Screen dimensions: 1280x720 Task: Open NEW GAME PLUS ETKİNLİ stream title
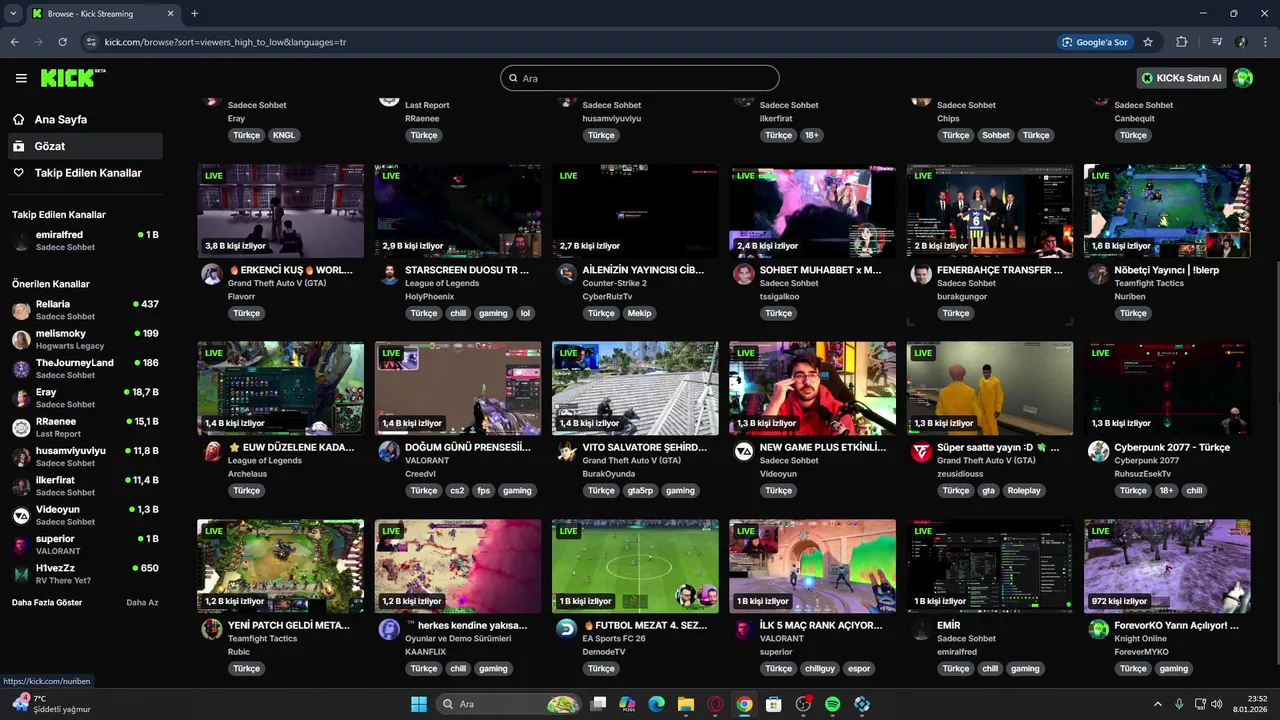823,447
